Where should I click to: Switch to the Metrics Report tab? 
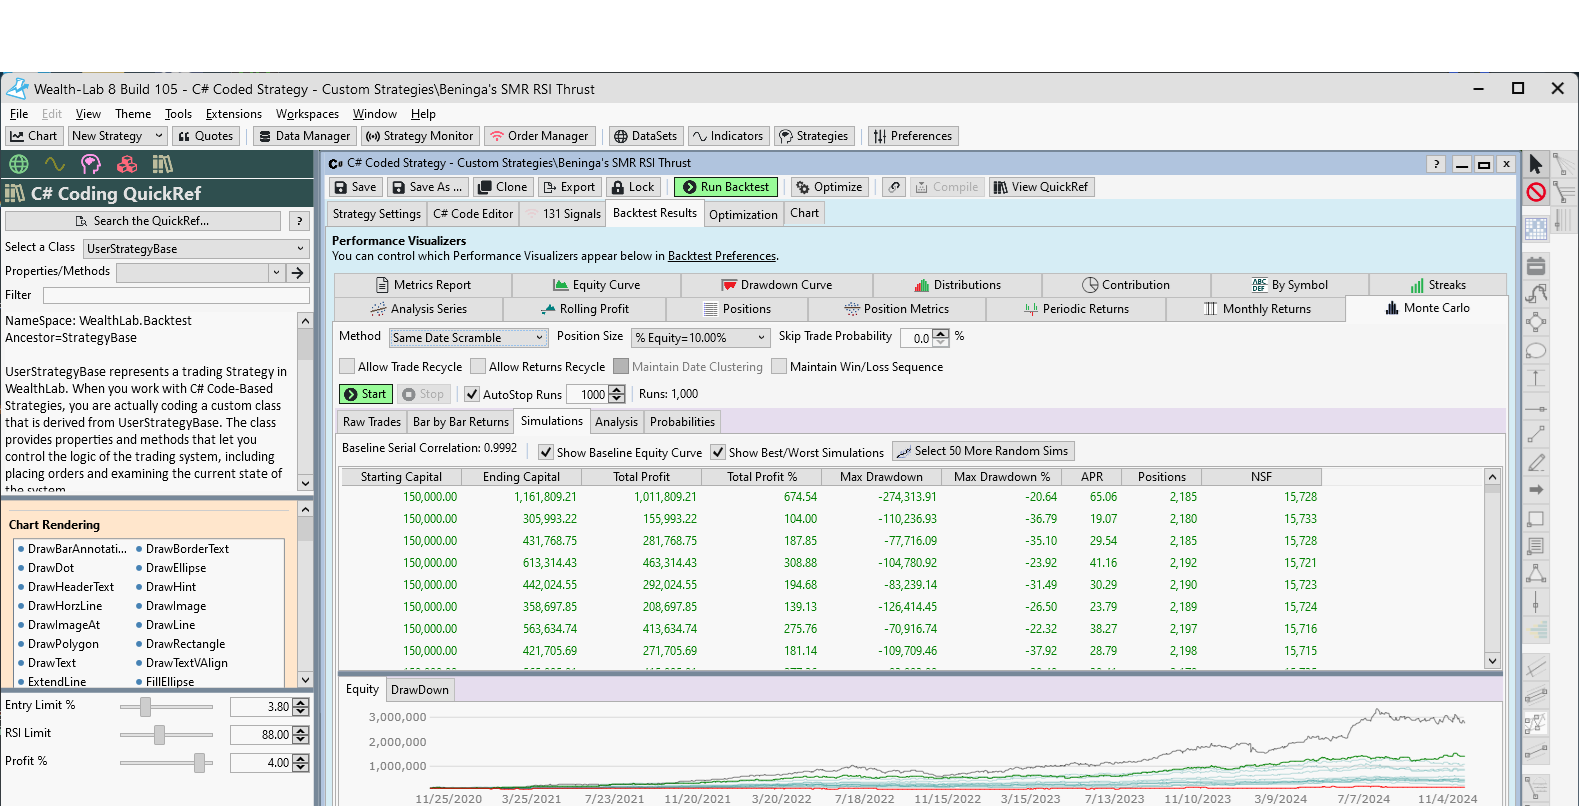coord(422,285)
